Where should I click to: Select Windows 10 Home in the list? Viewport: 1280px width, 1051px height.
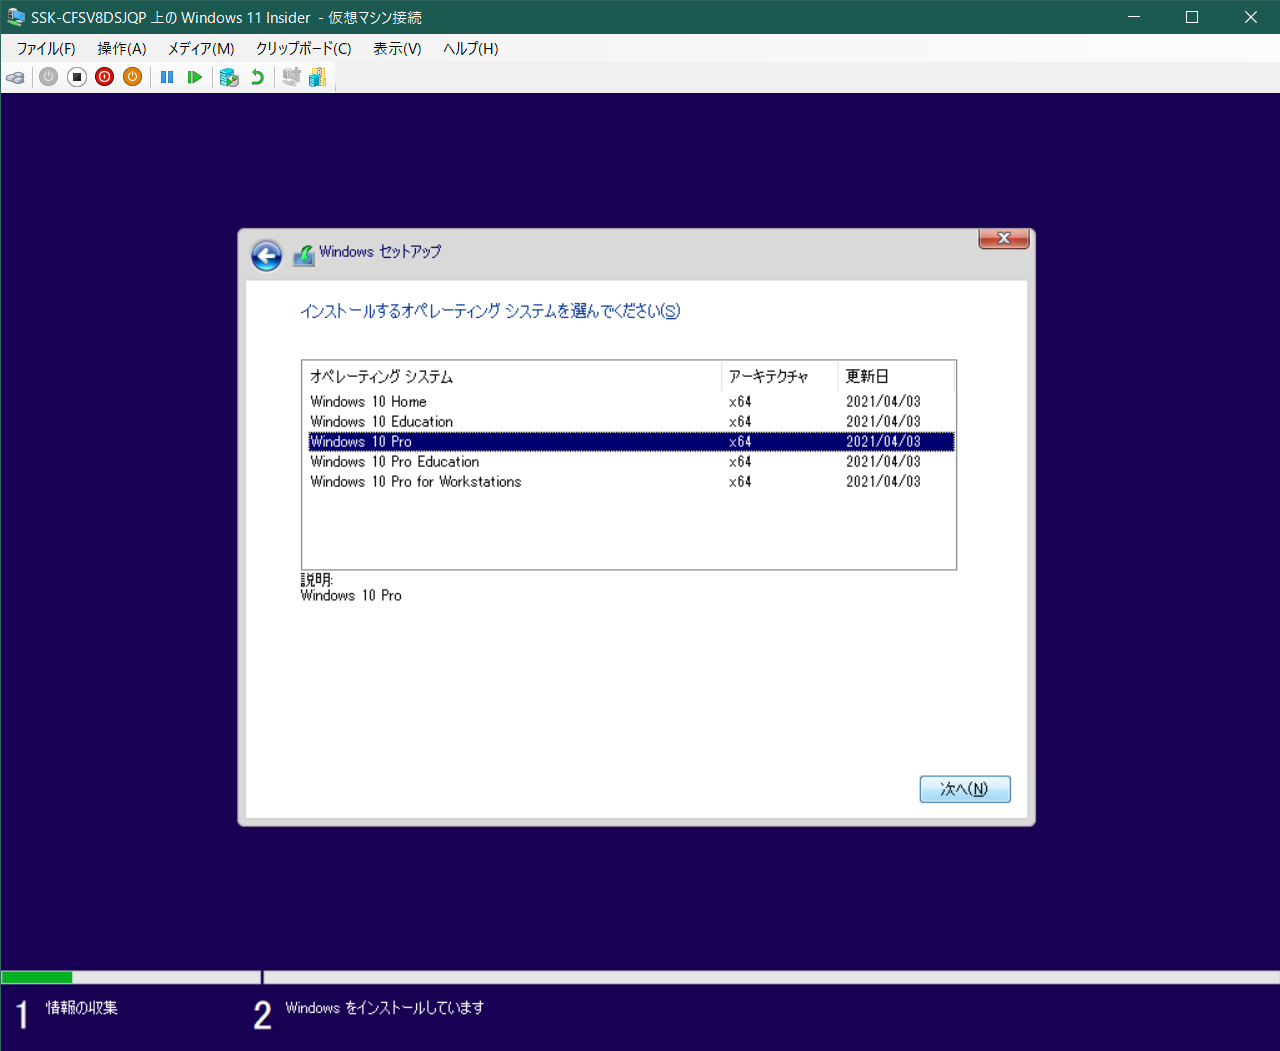[x=631, y=402]
